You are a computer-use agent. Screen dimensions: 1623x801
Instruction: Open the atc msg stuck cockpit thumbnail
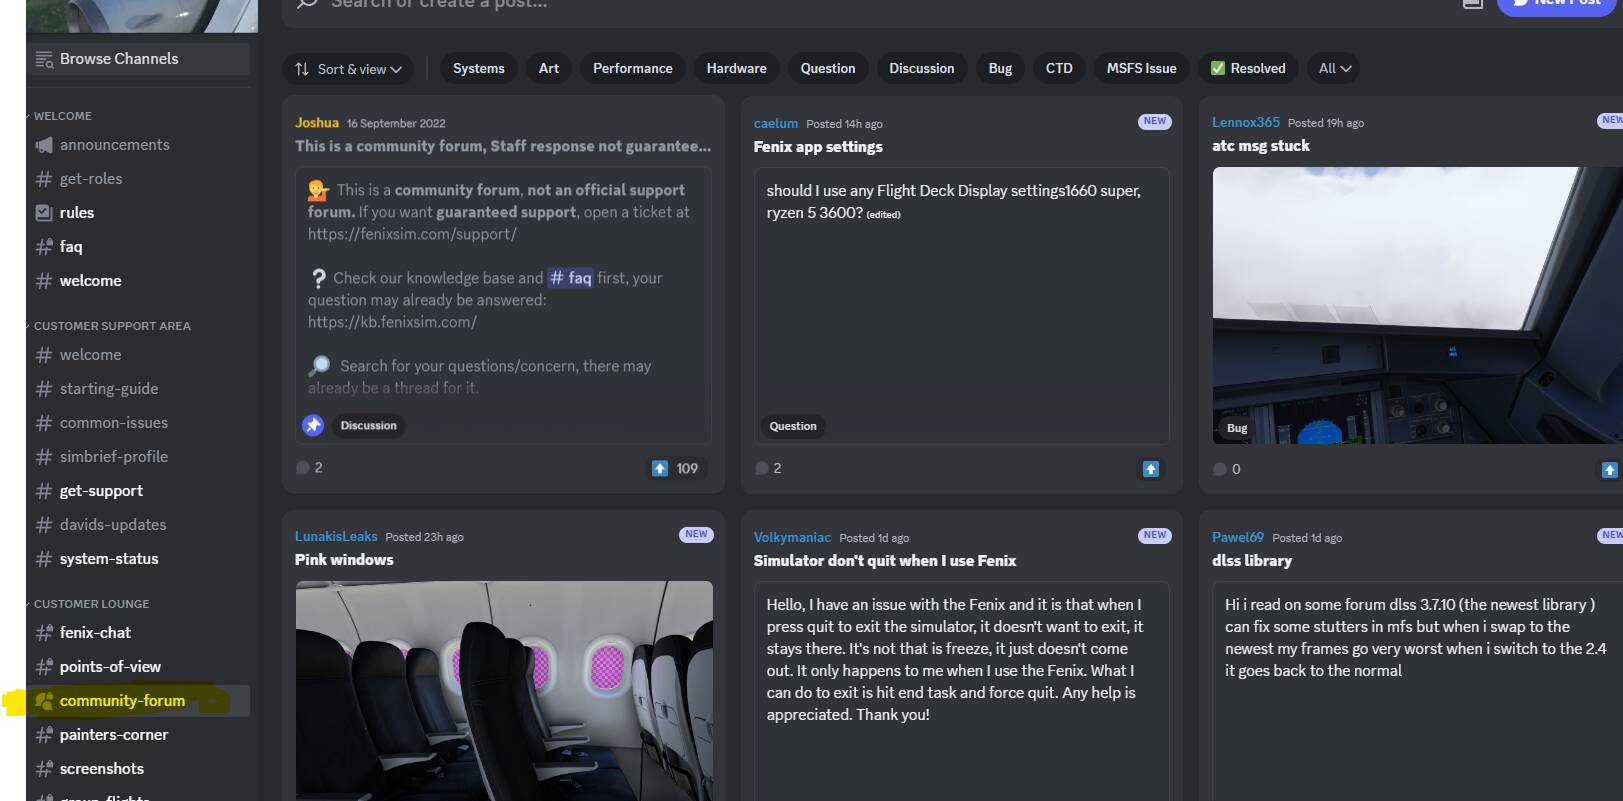tap(1417, 305)
